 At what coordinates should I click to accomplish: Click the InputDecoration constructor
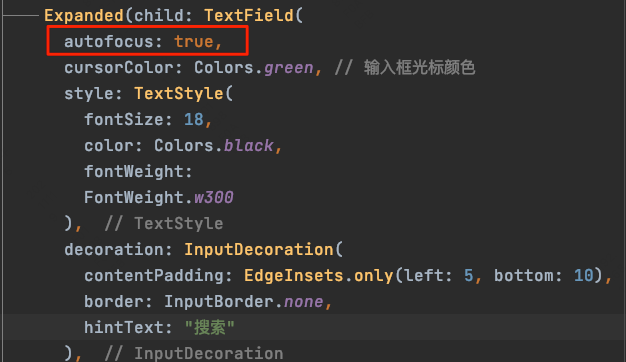point(258,250)
